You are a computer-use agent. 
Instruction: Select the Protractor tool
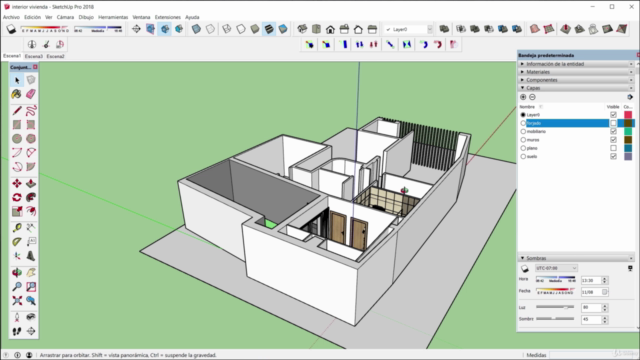[17, 242]
